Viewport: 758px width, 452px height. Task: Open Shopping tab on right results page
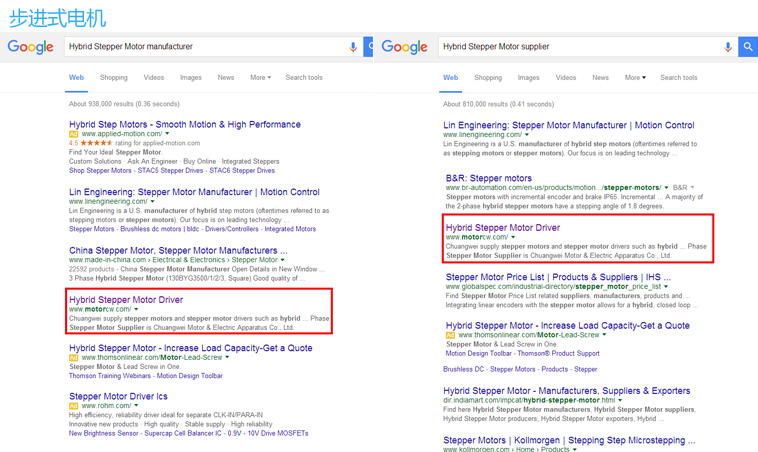488,77
